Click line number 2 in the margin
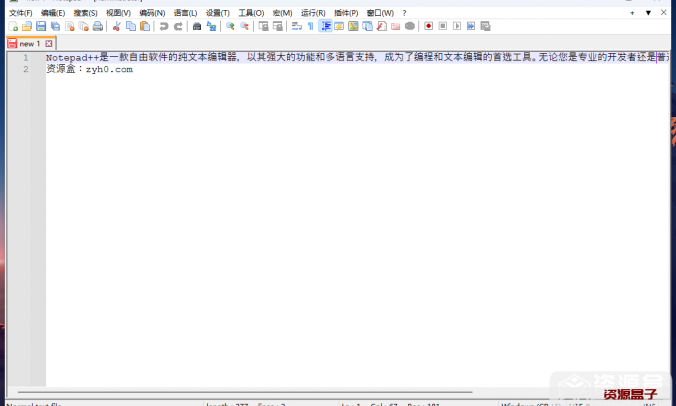Image resolution: width=676 pixels, height=406 pixels. 26,69
